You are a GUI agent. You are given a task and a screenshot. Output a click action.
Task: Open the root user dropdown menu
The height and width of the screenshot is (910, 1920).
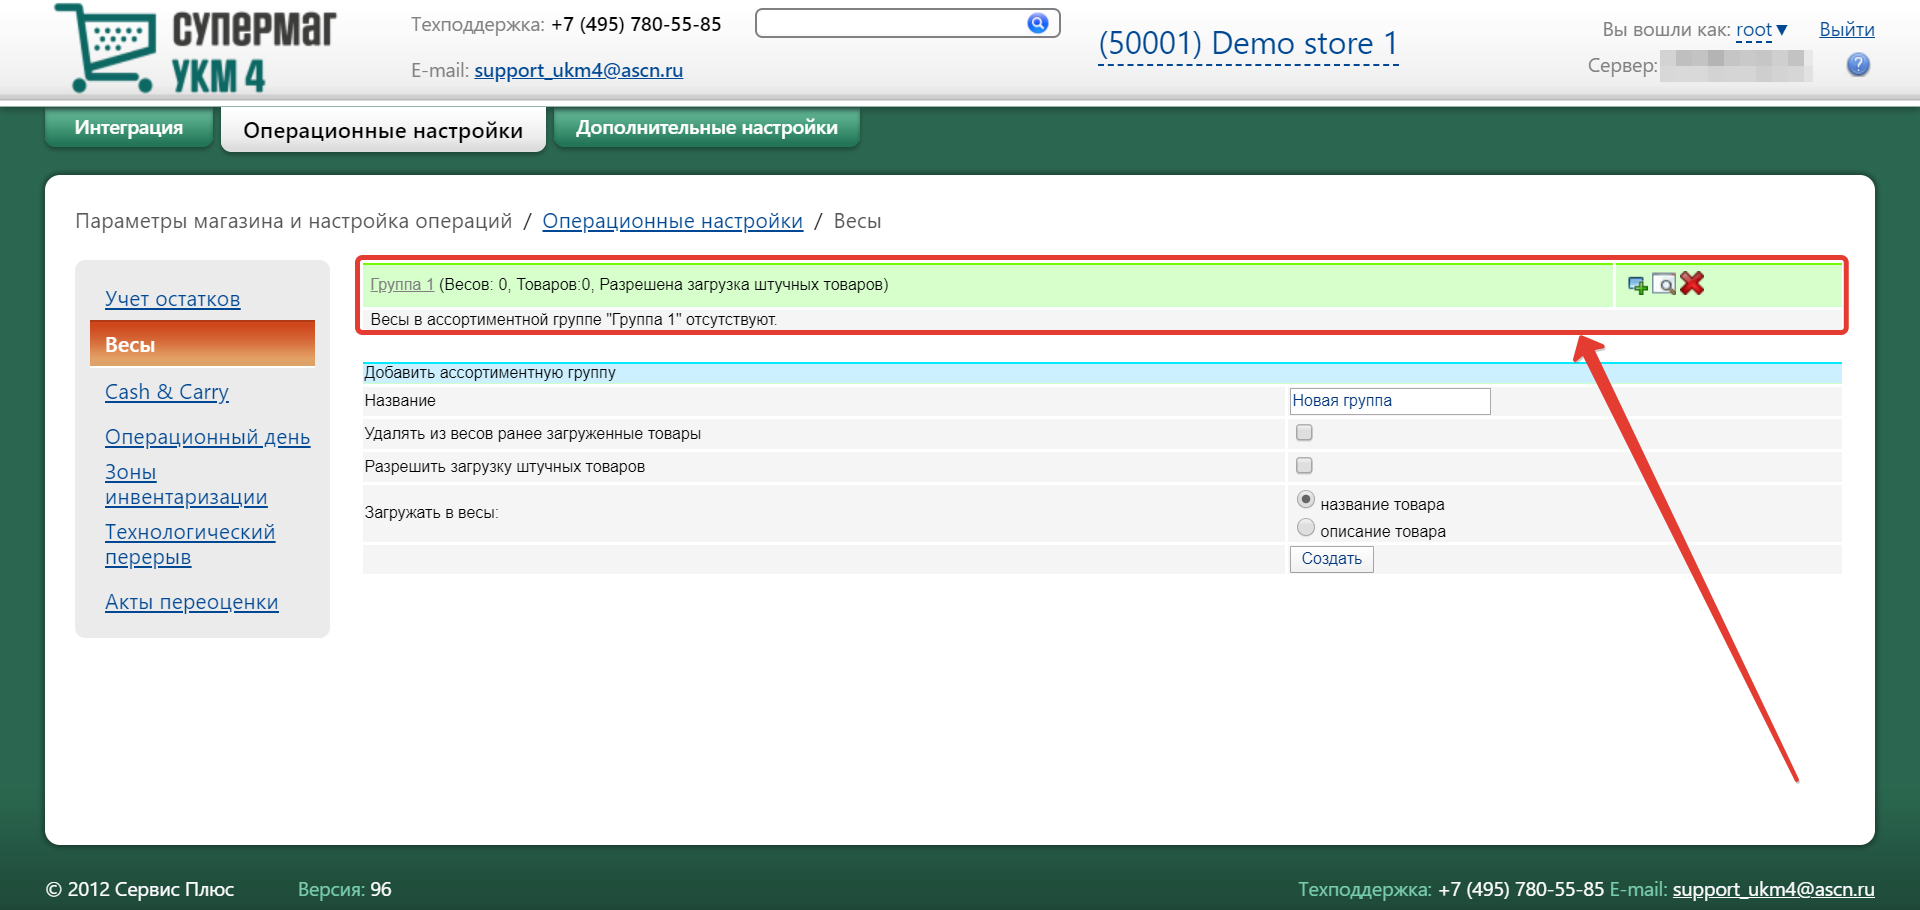1762,30
